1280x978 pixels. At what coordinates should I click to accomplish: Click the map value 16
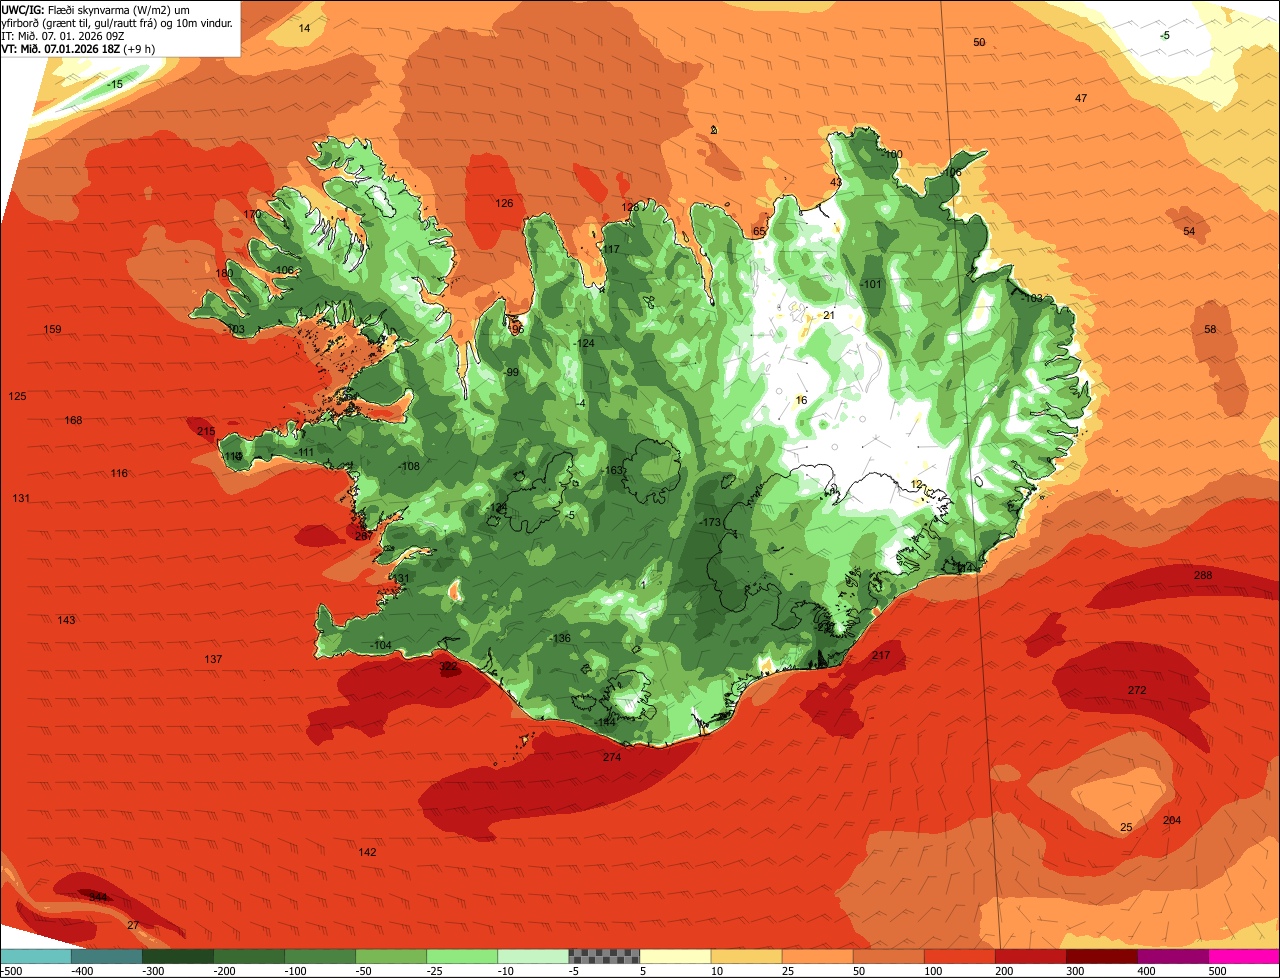[x=801, y=401]
